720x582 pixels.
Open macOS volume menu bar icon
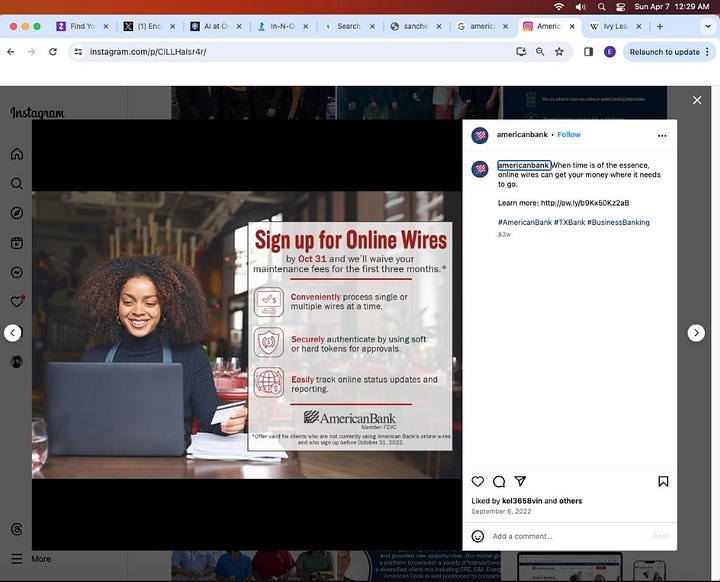580,7
